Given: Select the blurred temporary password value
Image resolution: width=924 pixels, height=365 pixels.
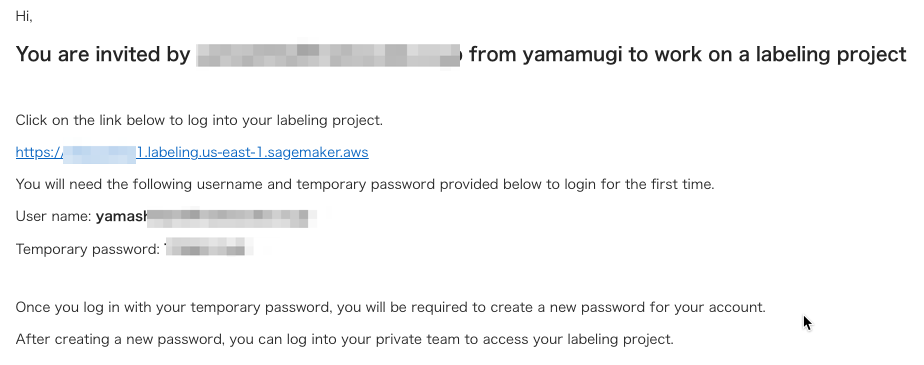Looking at the screenshot, I should coord(209,248).
